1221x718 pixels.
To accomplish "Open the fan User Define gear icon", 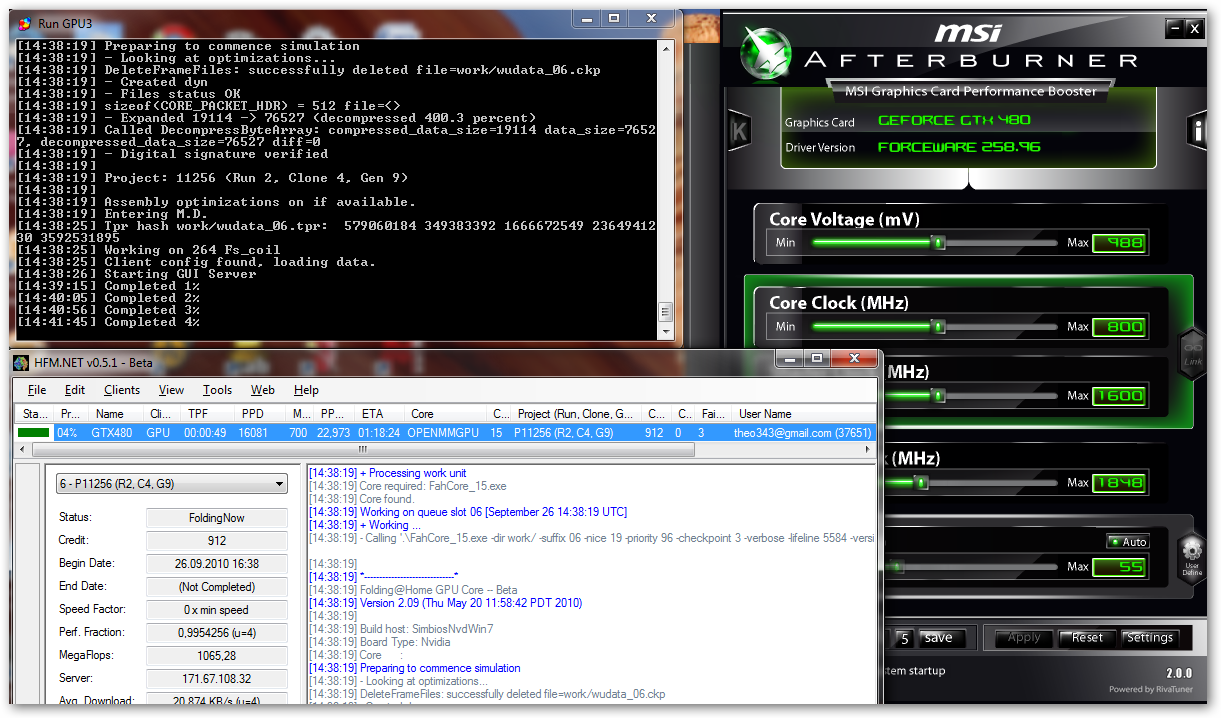I will click(x=1191, y=555).
